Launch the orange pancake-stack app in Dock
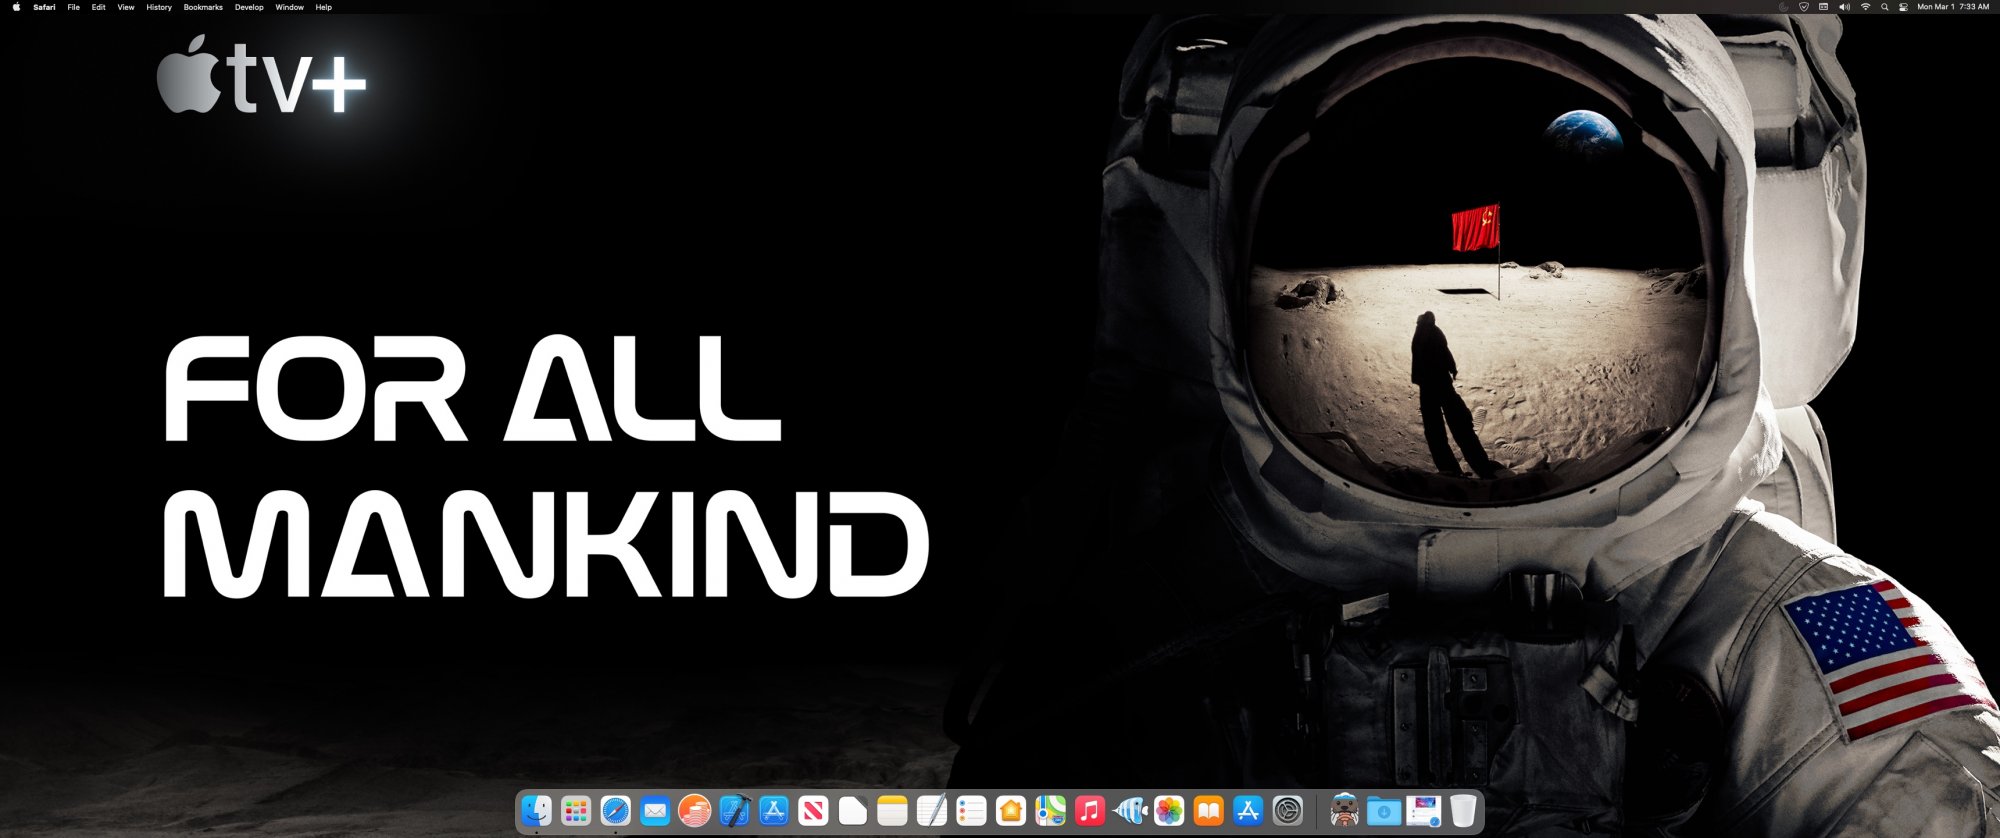 point(695,810)
